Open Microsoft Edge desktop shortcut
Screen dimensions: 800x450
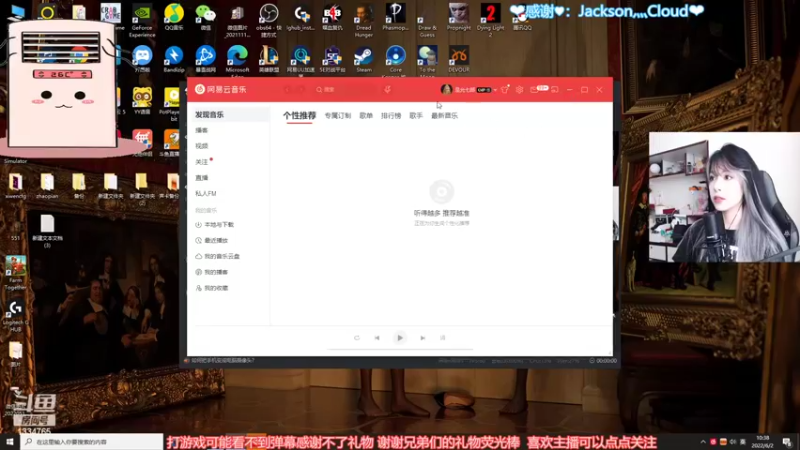[x=237, y=60]
